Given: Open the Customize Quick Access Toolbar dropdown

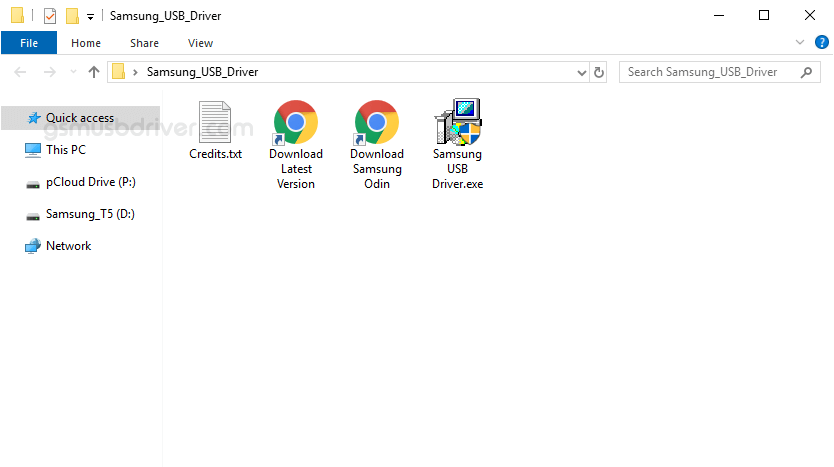Looking at the screenshot, I should tap(90, 17).
